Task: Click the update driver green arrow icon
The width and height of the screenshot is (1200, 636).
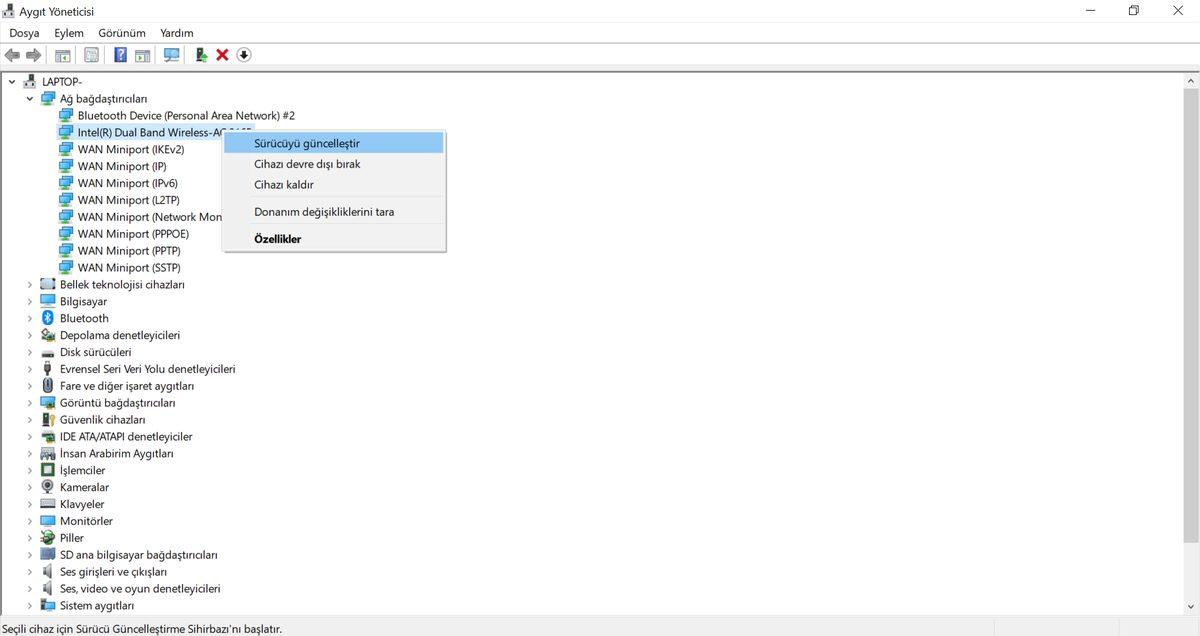Action: [201, 55]
